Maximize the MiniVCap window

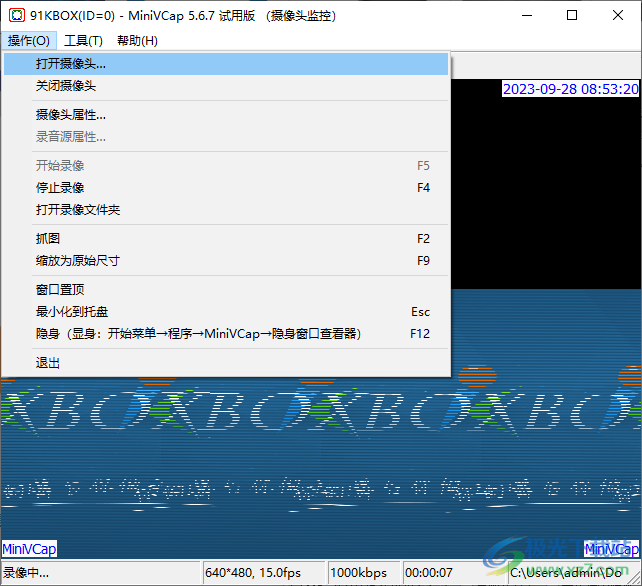coord(572,16)
